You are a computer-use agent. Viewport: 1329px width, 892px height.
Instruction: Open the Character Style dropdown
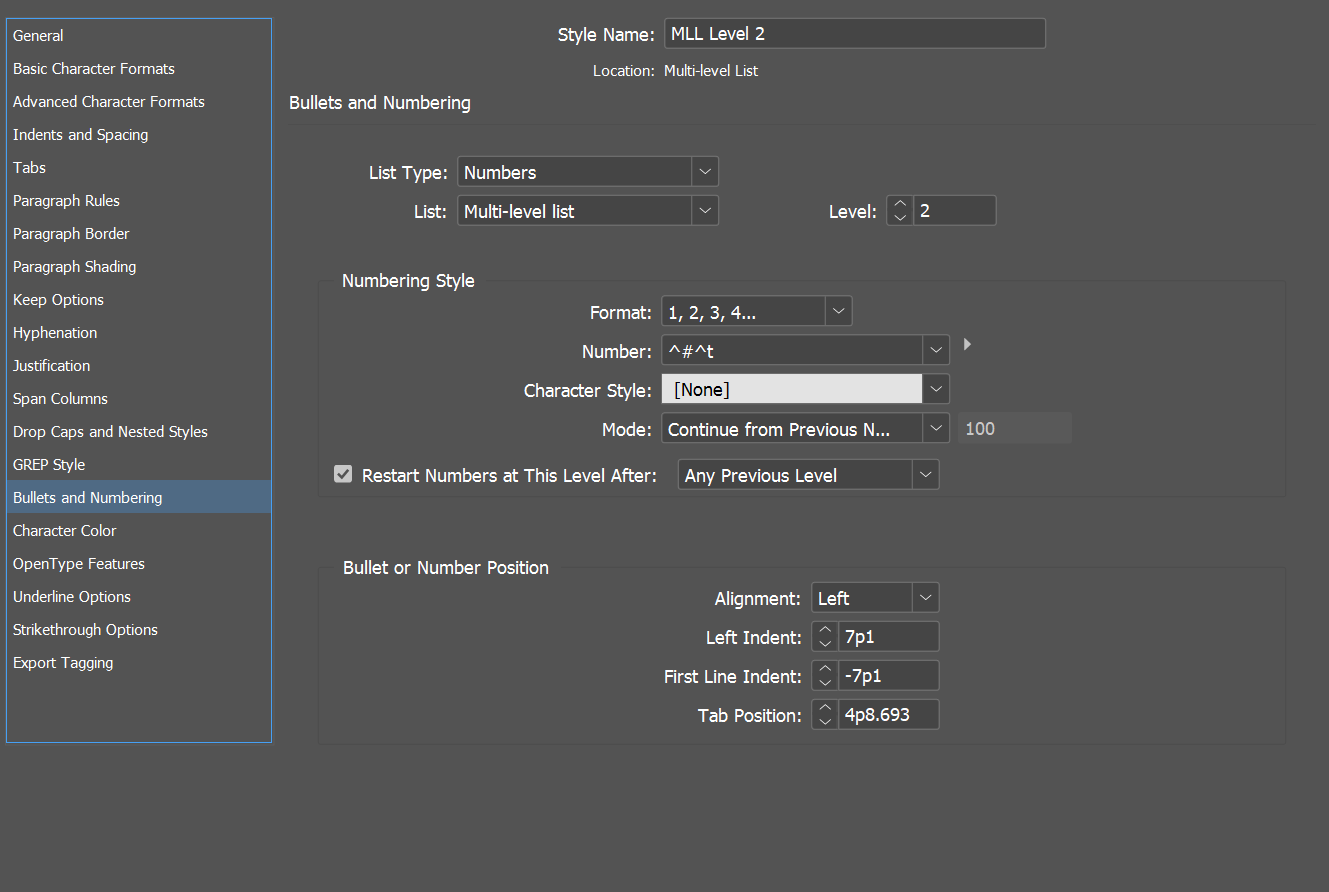coord(935,389)
